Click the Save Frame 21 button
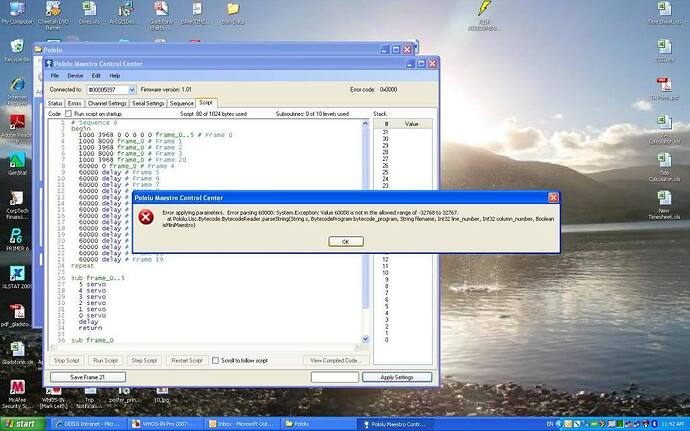 click(x=88, y=377)
